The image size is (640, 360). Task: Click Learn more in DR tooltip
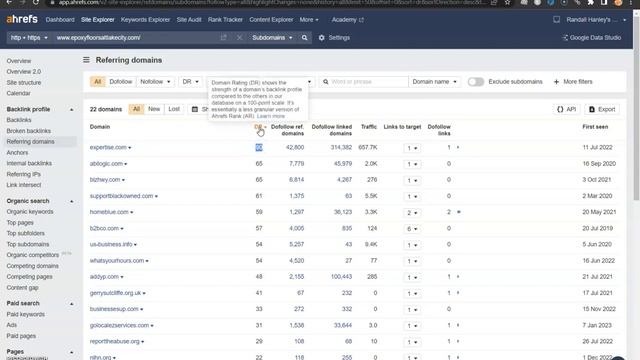click(271, 116)
